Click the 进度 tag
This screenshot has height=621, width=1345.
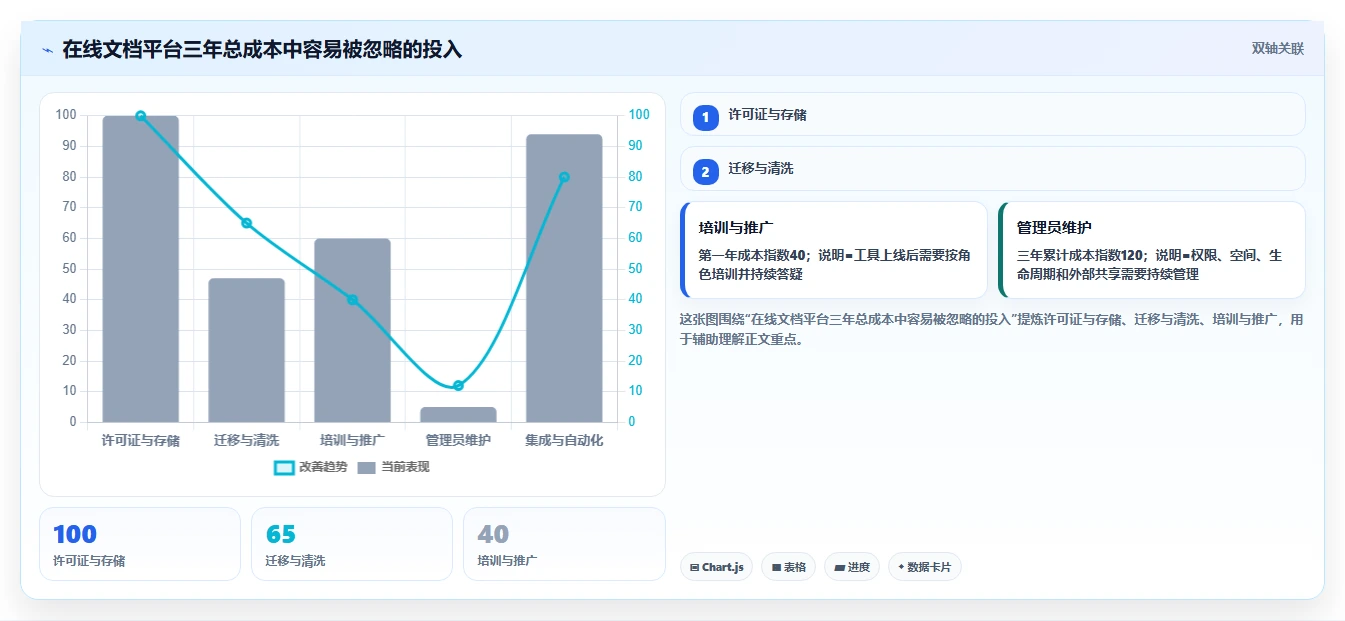[x=852, y=567]
